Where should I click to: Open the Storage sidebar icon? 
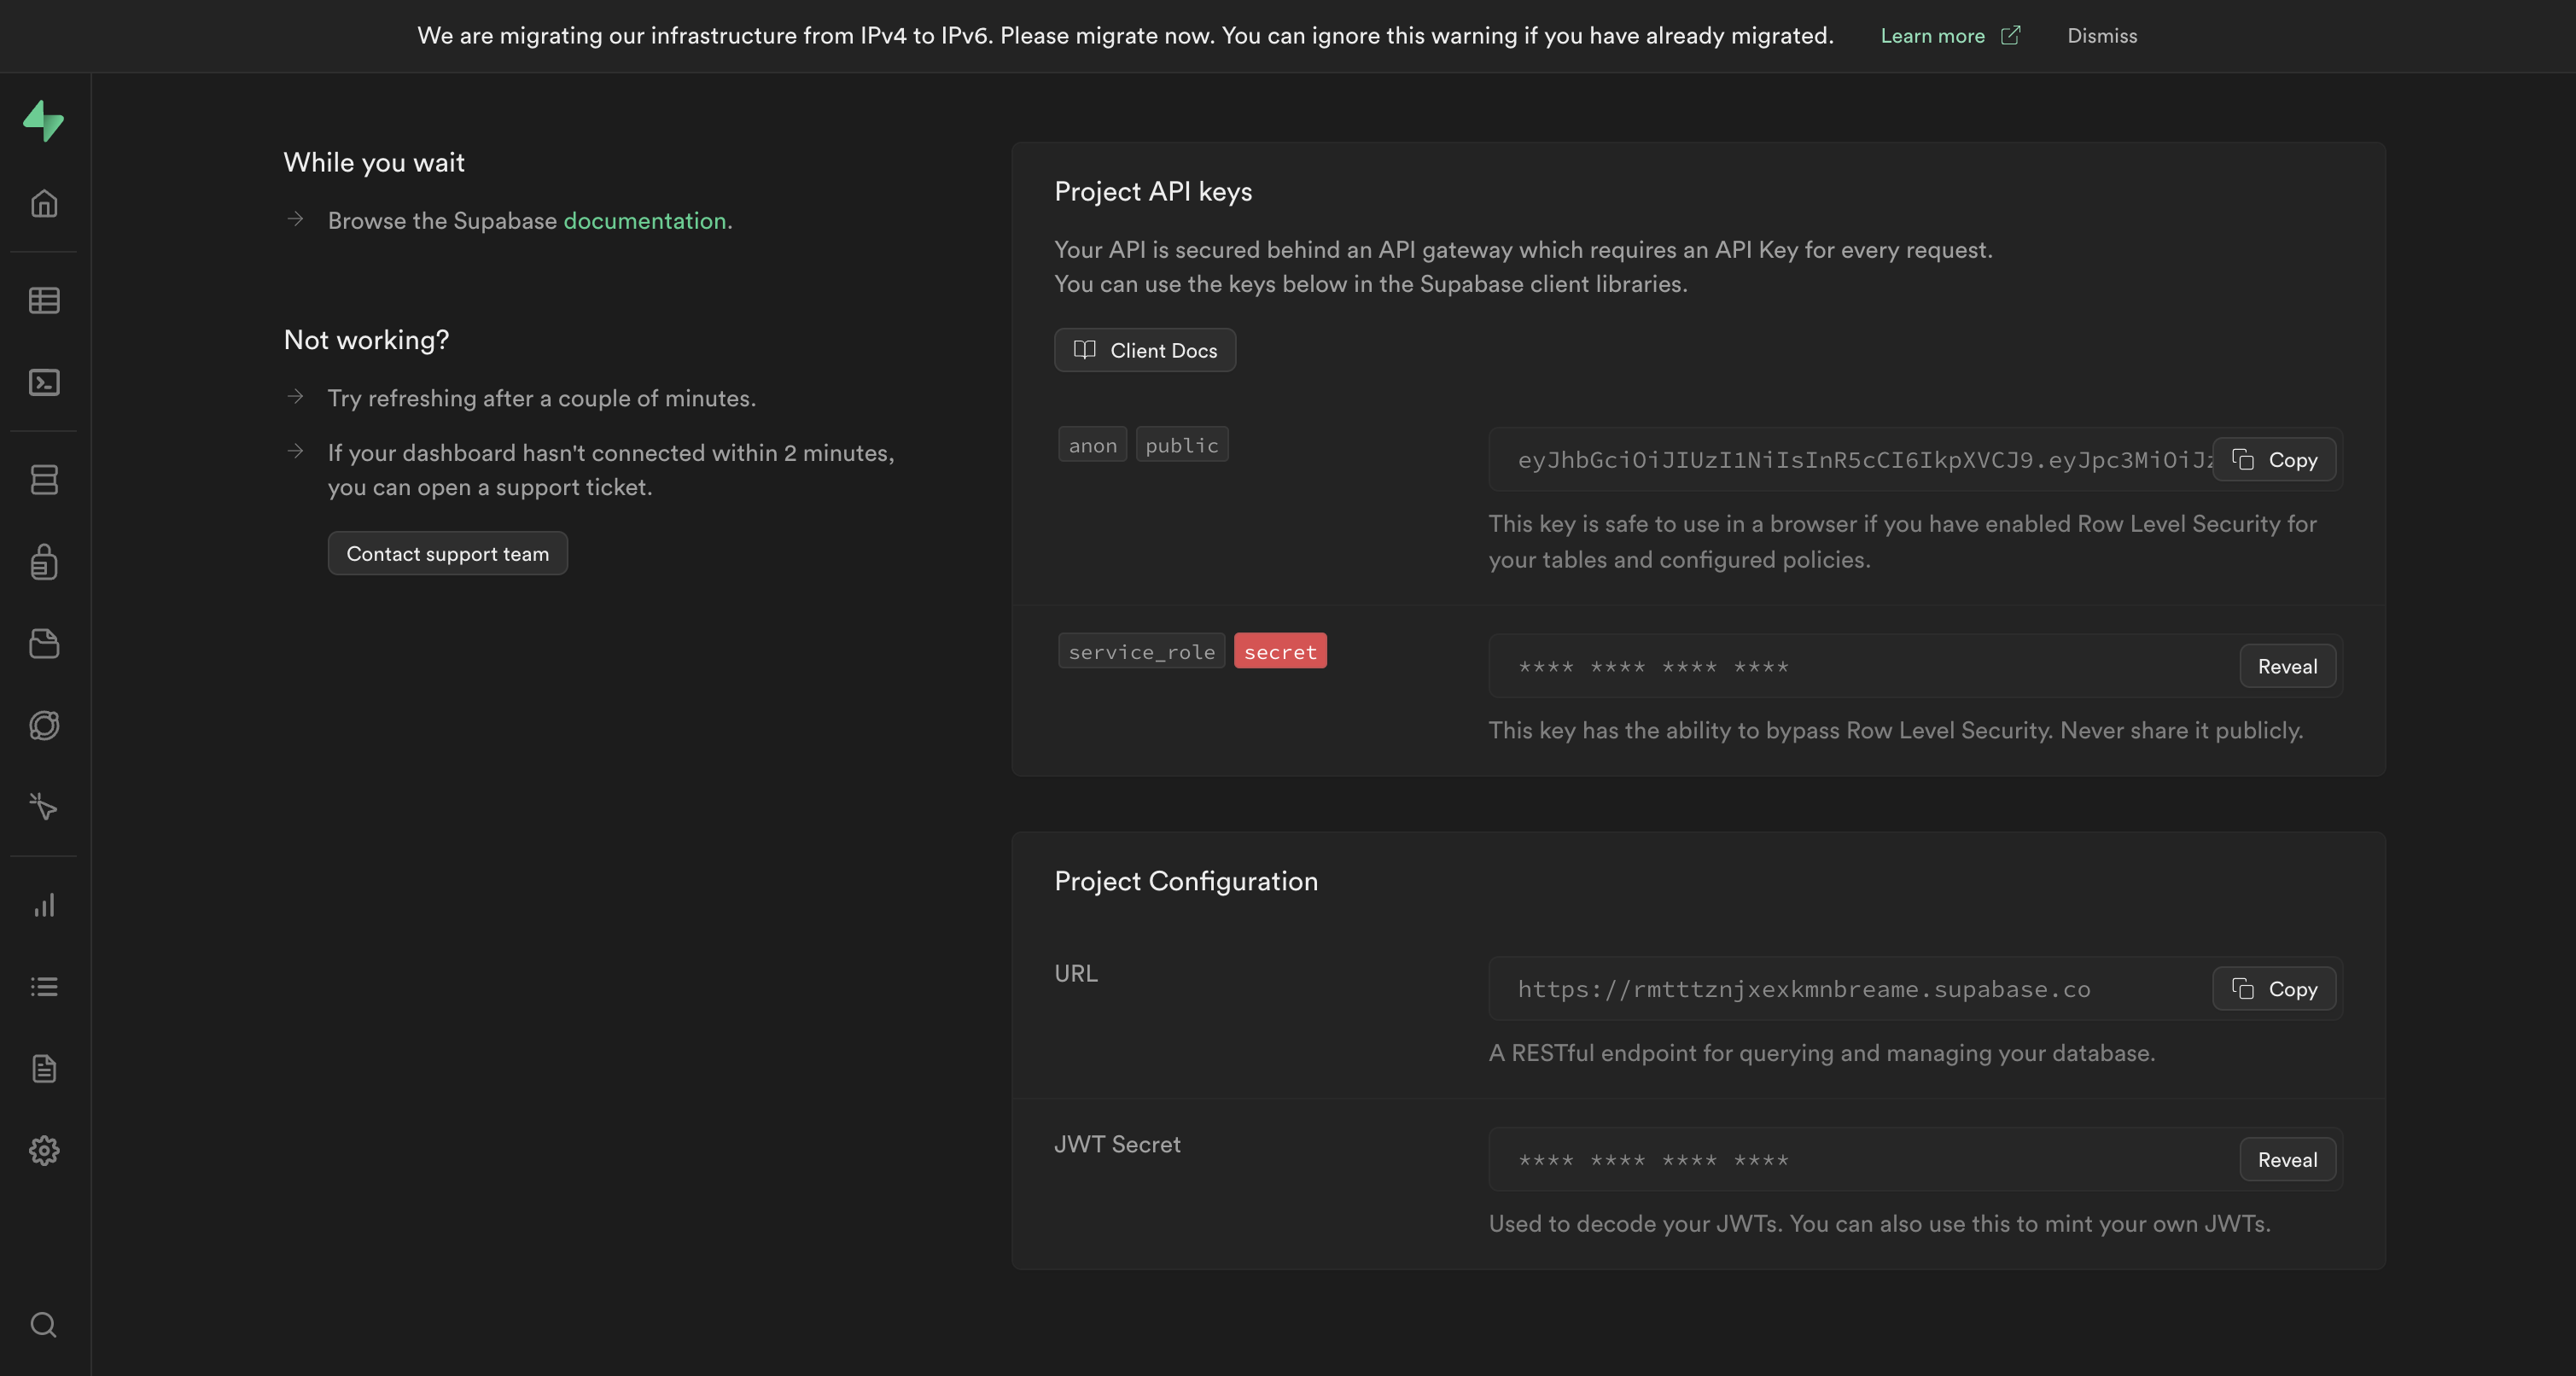[44, 644]
